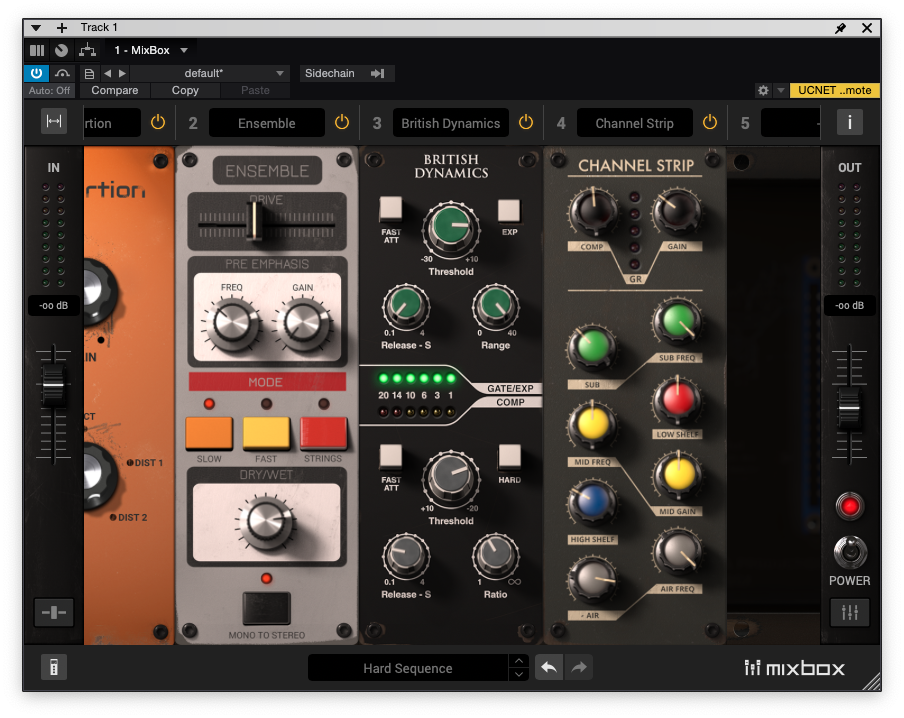Open the mixer faders icon under POWER

(849, 612)
